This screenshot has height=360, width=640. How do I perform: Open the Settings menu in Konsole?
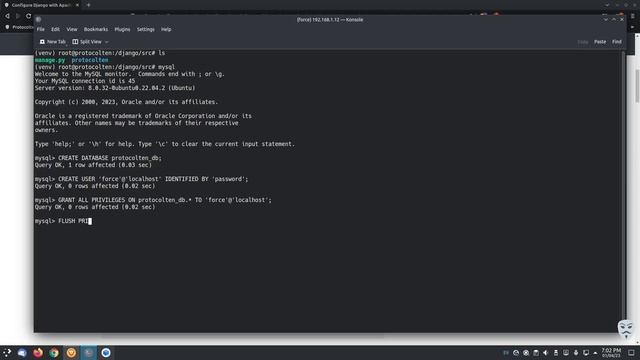point(145,29)
